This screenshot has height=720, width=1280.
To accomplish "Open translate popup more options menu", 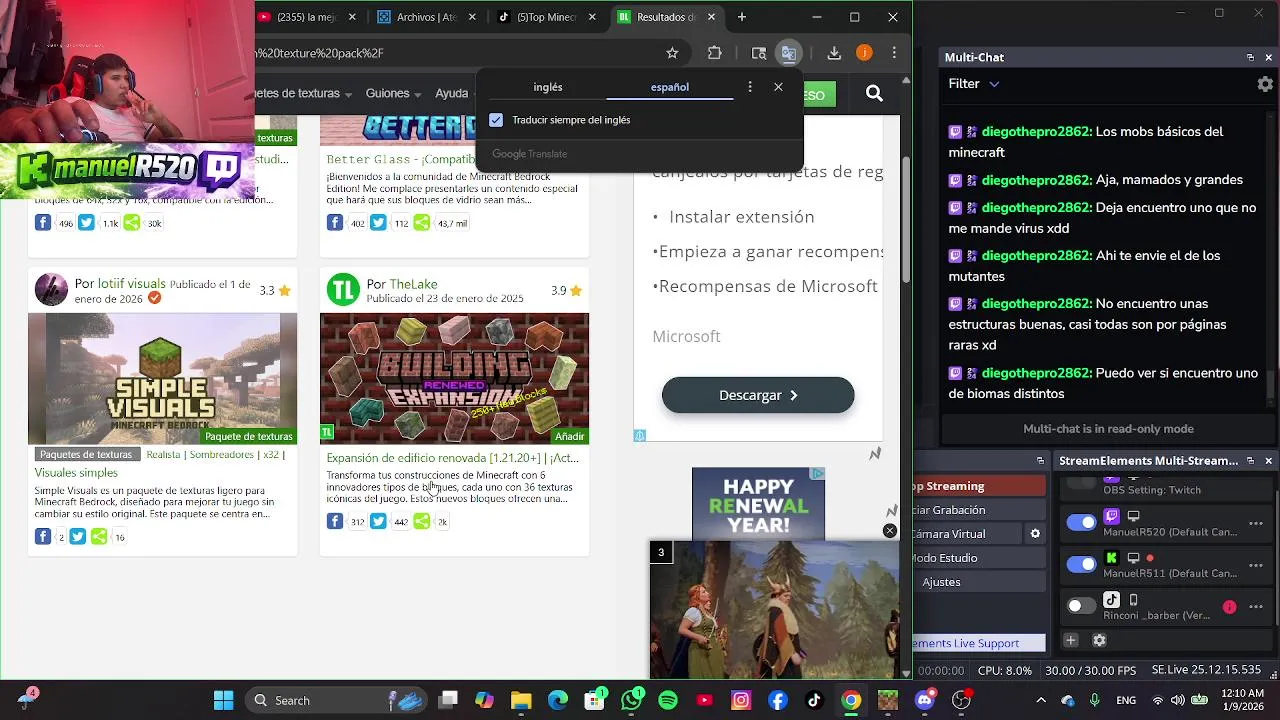I will pos(750,87).
